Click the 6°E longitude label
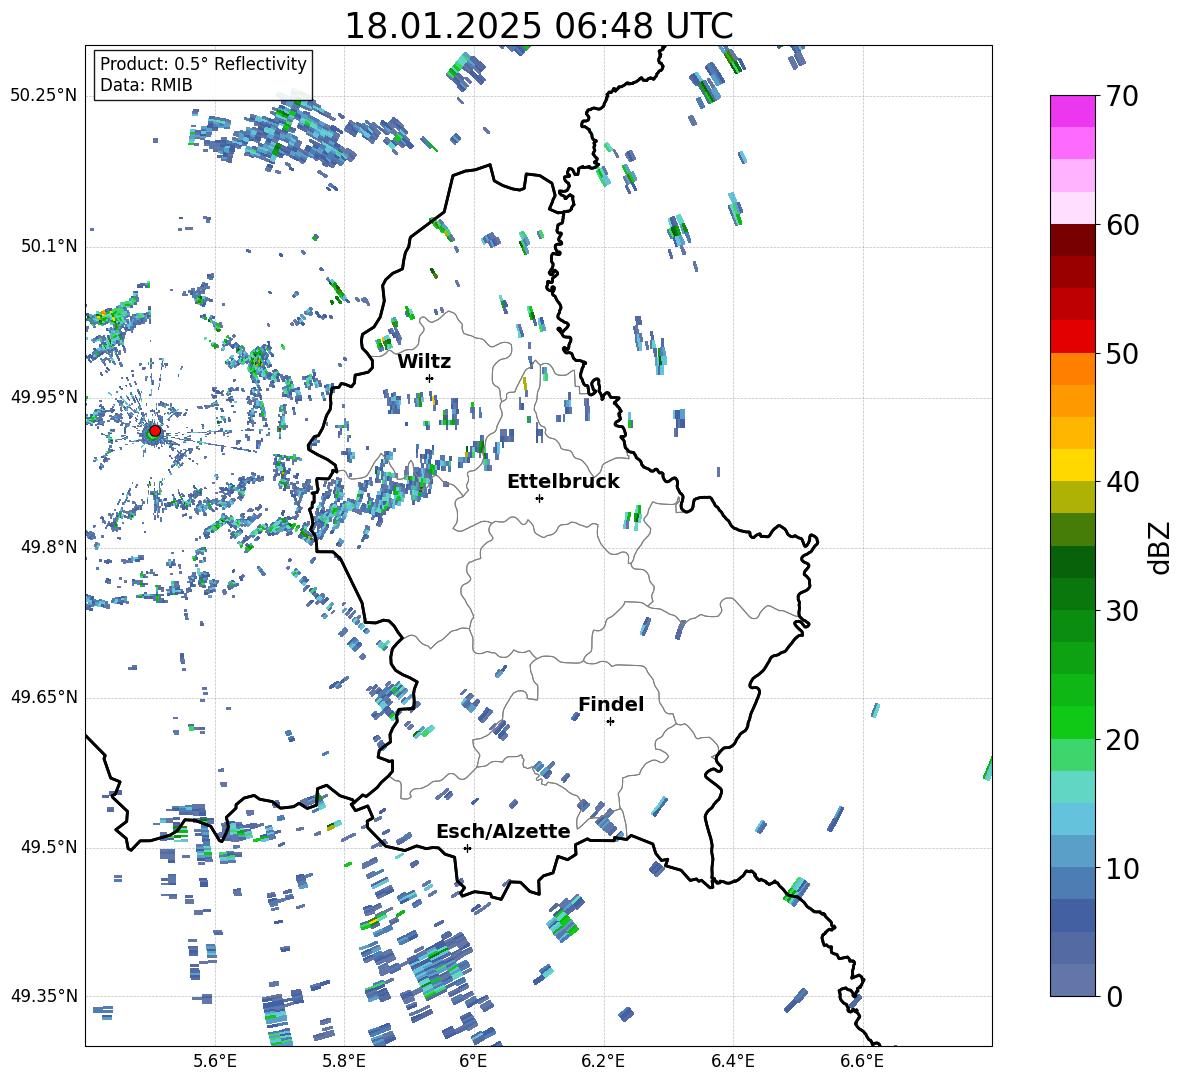Viewport: 1184px width, 1081px height. coord(473,1061)
